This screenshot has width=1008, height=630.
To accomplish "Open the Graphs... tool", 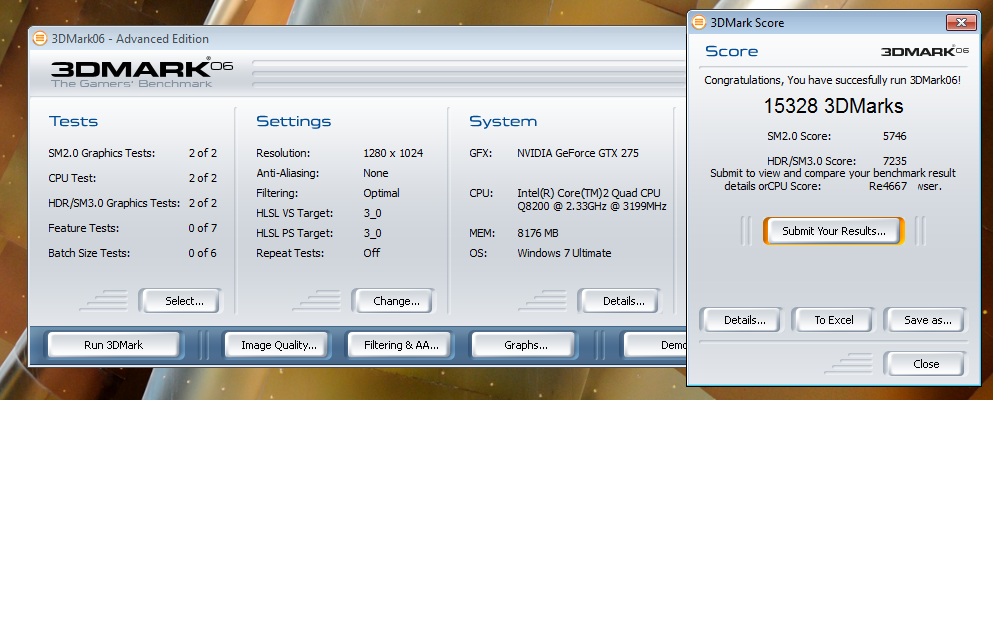I will (525, 345).
